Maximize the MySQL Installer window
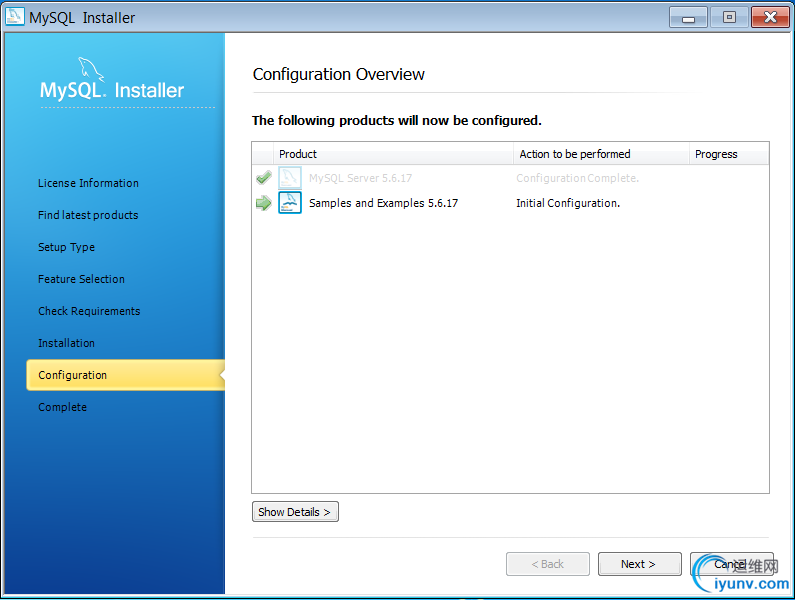This screenshot has width=795, height=600. click(729, 17)
